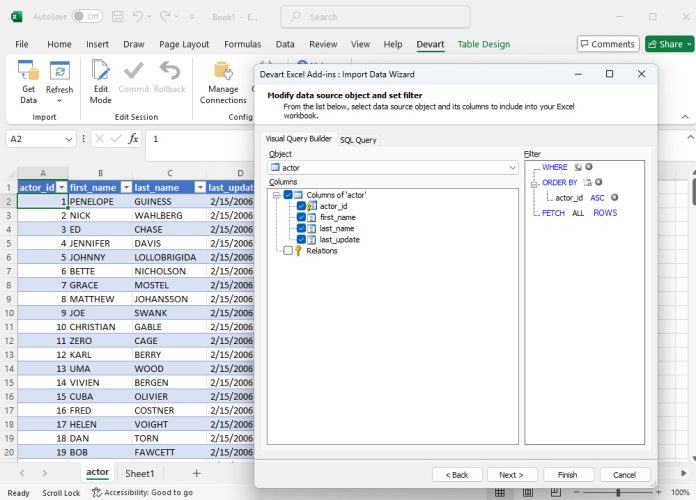Uncheck the first_name column checkbox
The image size is (696, 500).
(301, 217)
